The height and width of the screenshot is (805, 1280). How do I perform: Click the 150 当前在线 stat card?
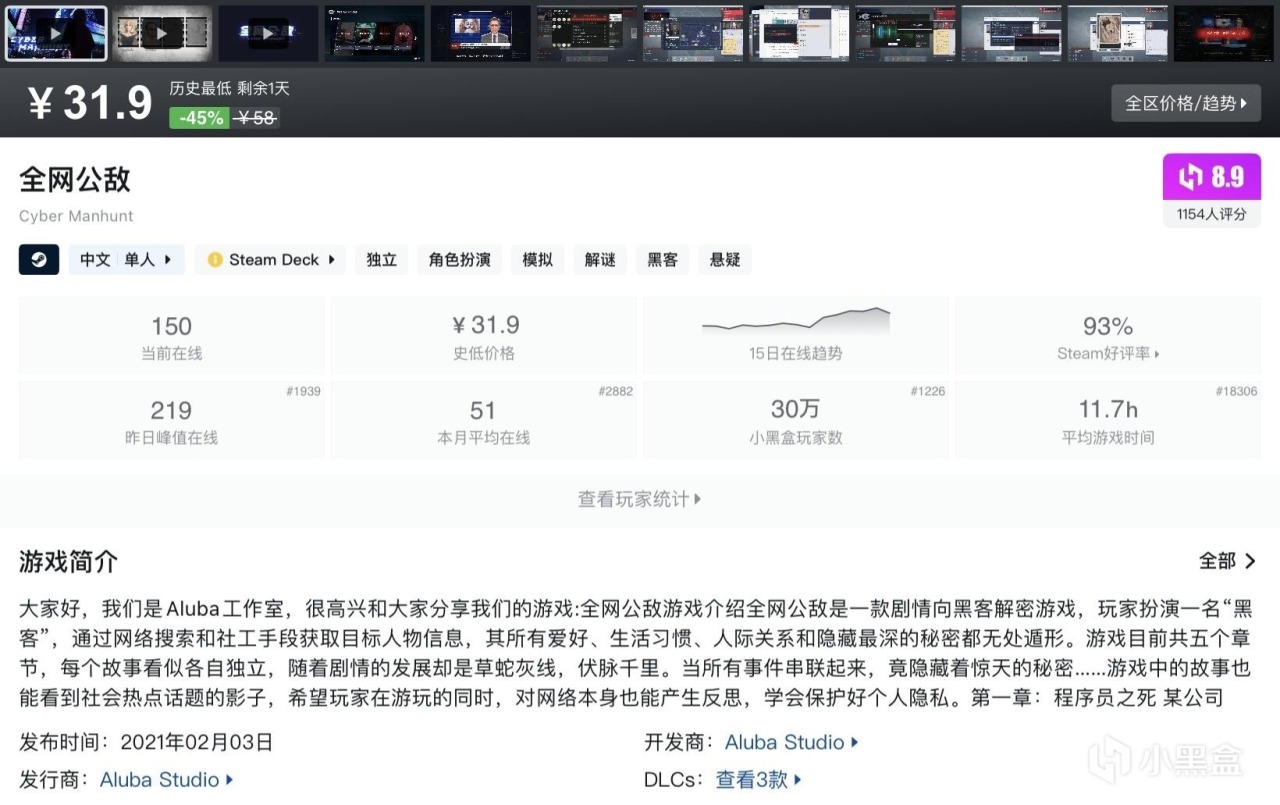[171, 336]
